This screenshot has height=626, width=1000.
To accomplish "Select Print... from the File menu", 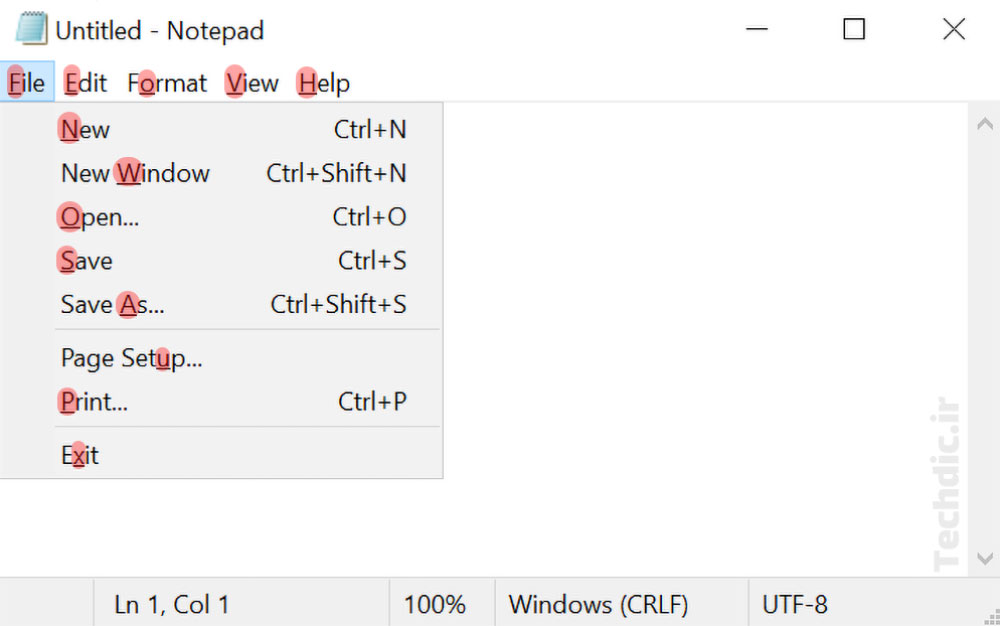I will [94, 402].
